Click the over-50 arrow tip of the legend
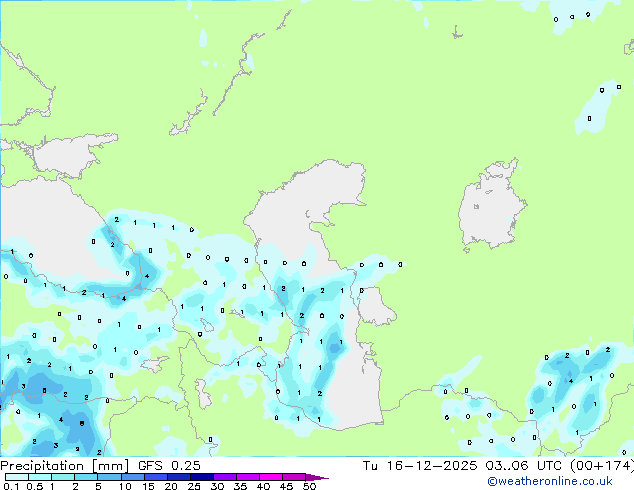The width and height of the screenshot is (634, 490). [x=317, y=477]
